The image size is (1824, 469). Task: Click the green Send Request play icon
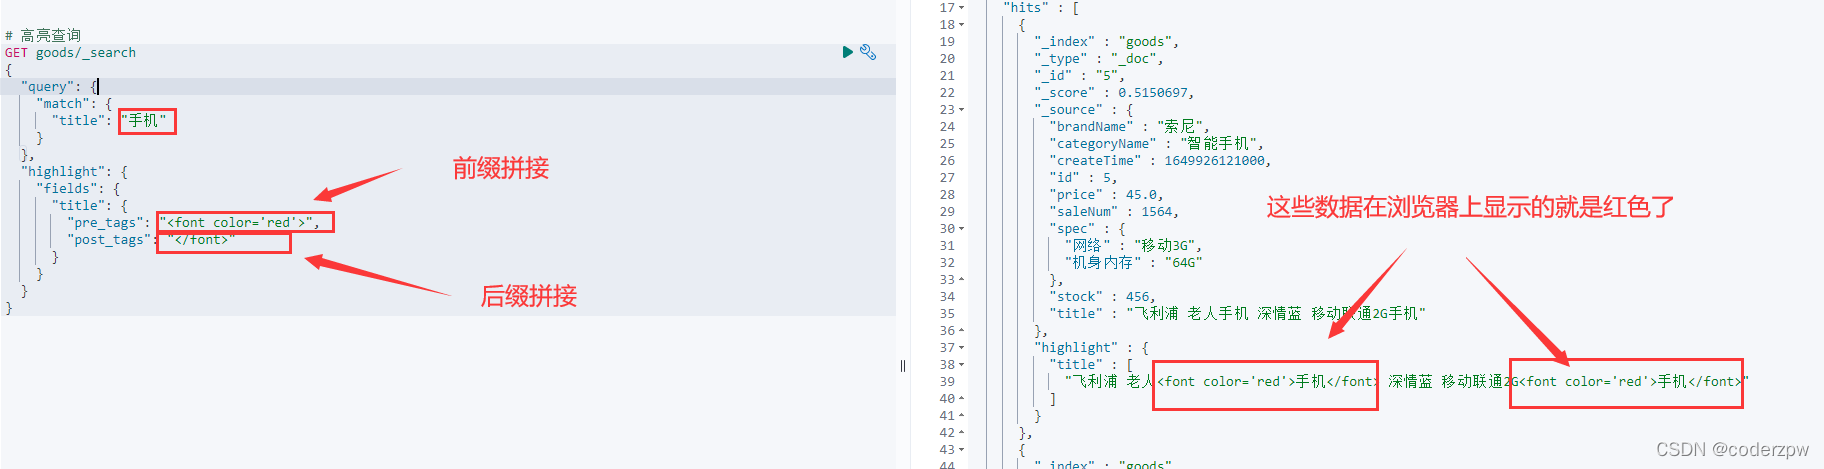pos(848,52)
